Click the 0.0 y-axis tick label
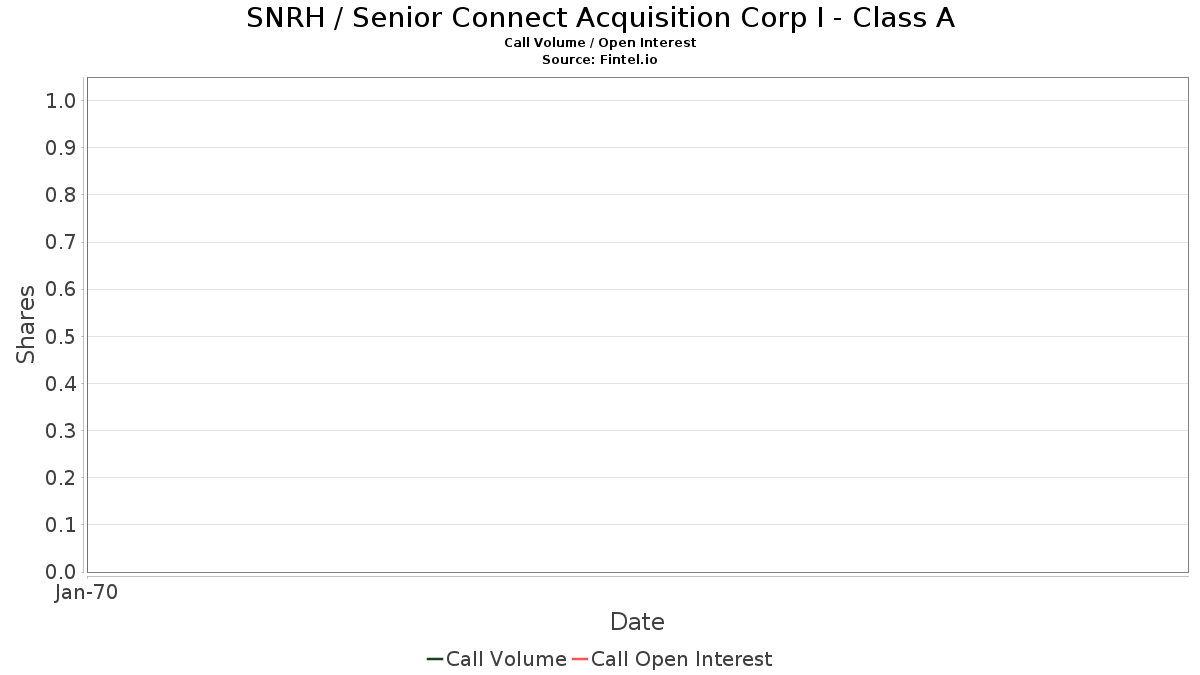The image size is (1200, 675). click(x=61, y=572)
